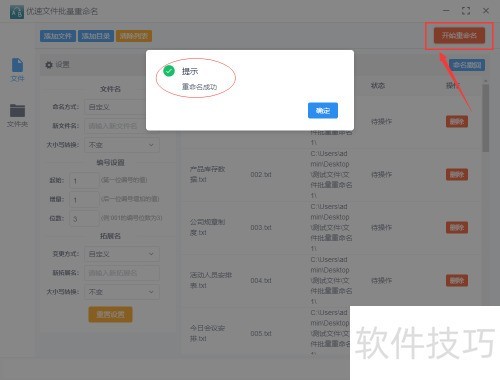Minimize the application window
Image resolution: width=500 pixels, height=380 pixels.
[x=446, y=11]
